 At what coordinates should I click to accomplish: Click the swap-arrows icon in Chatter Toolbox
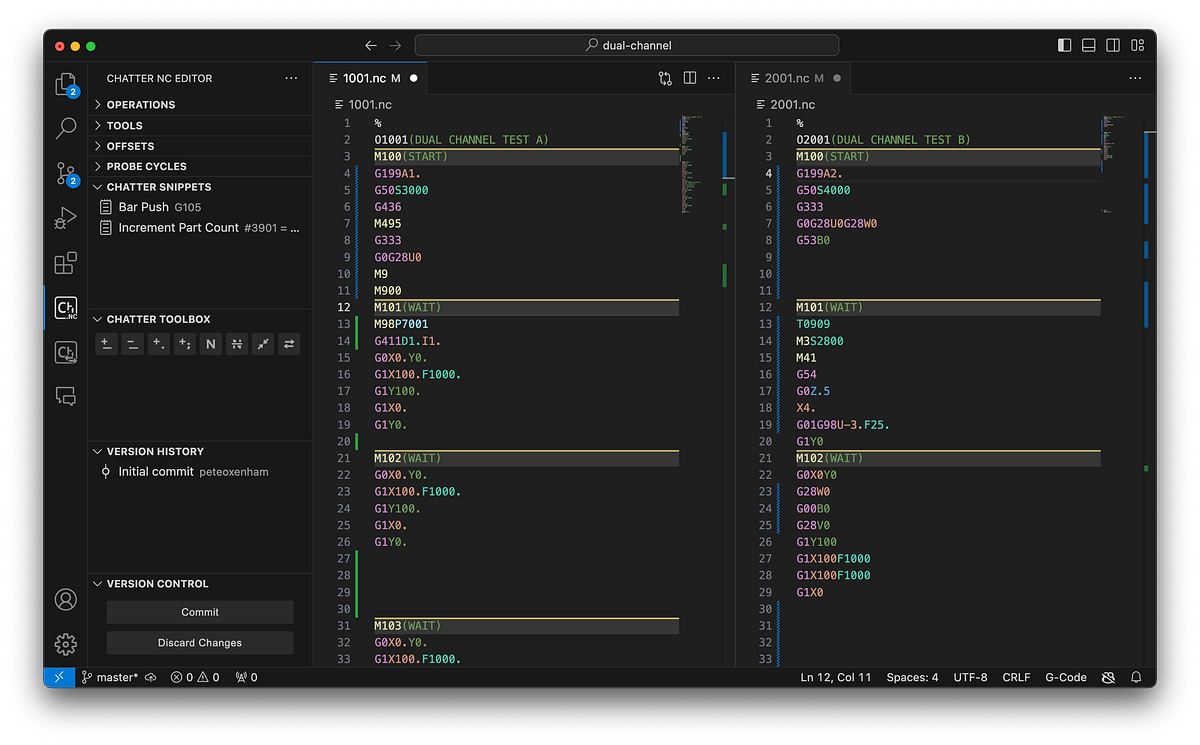(289, 344)
